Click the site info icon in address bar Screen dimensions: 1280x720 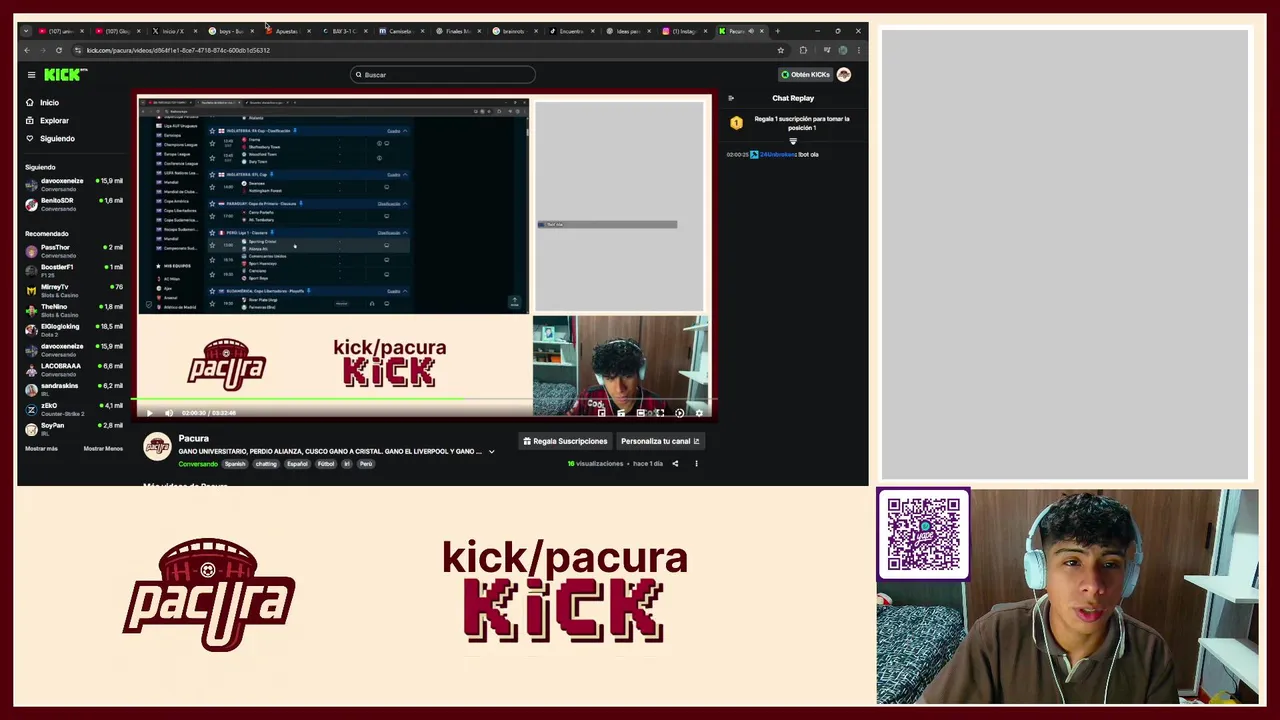tap(77, 50)
